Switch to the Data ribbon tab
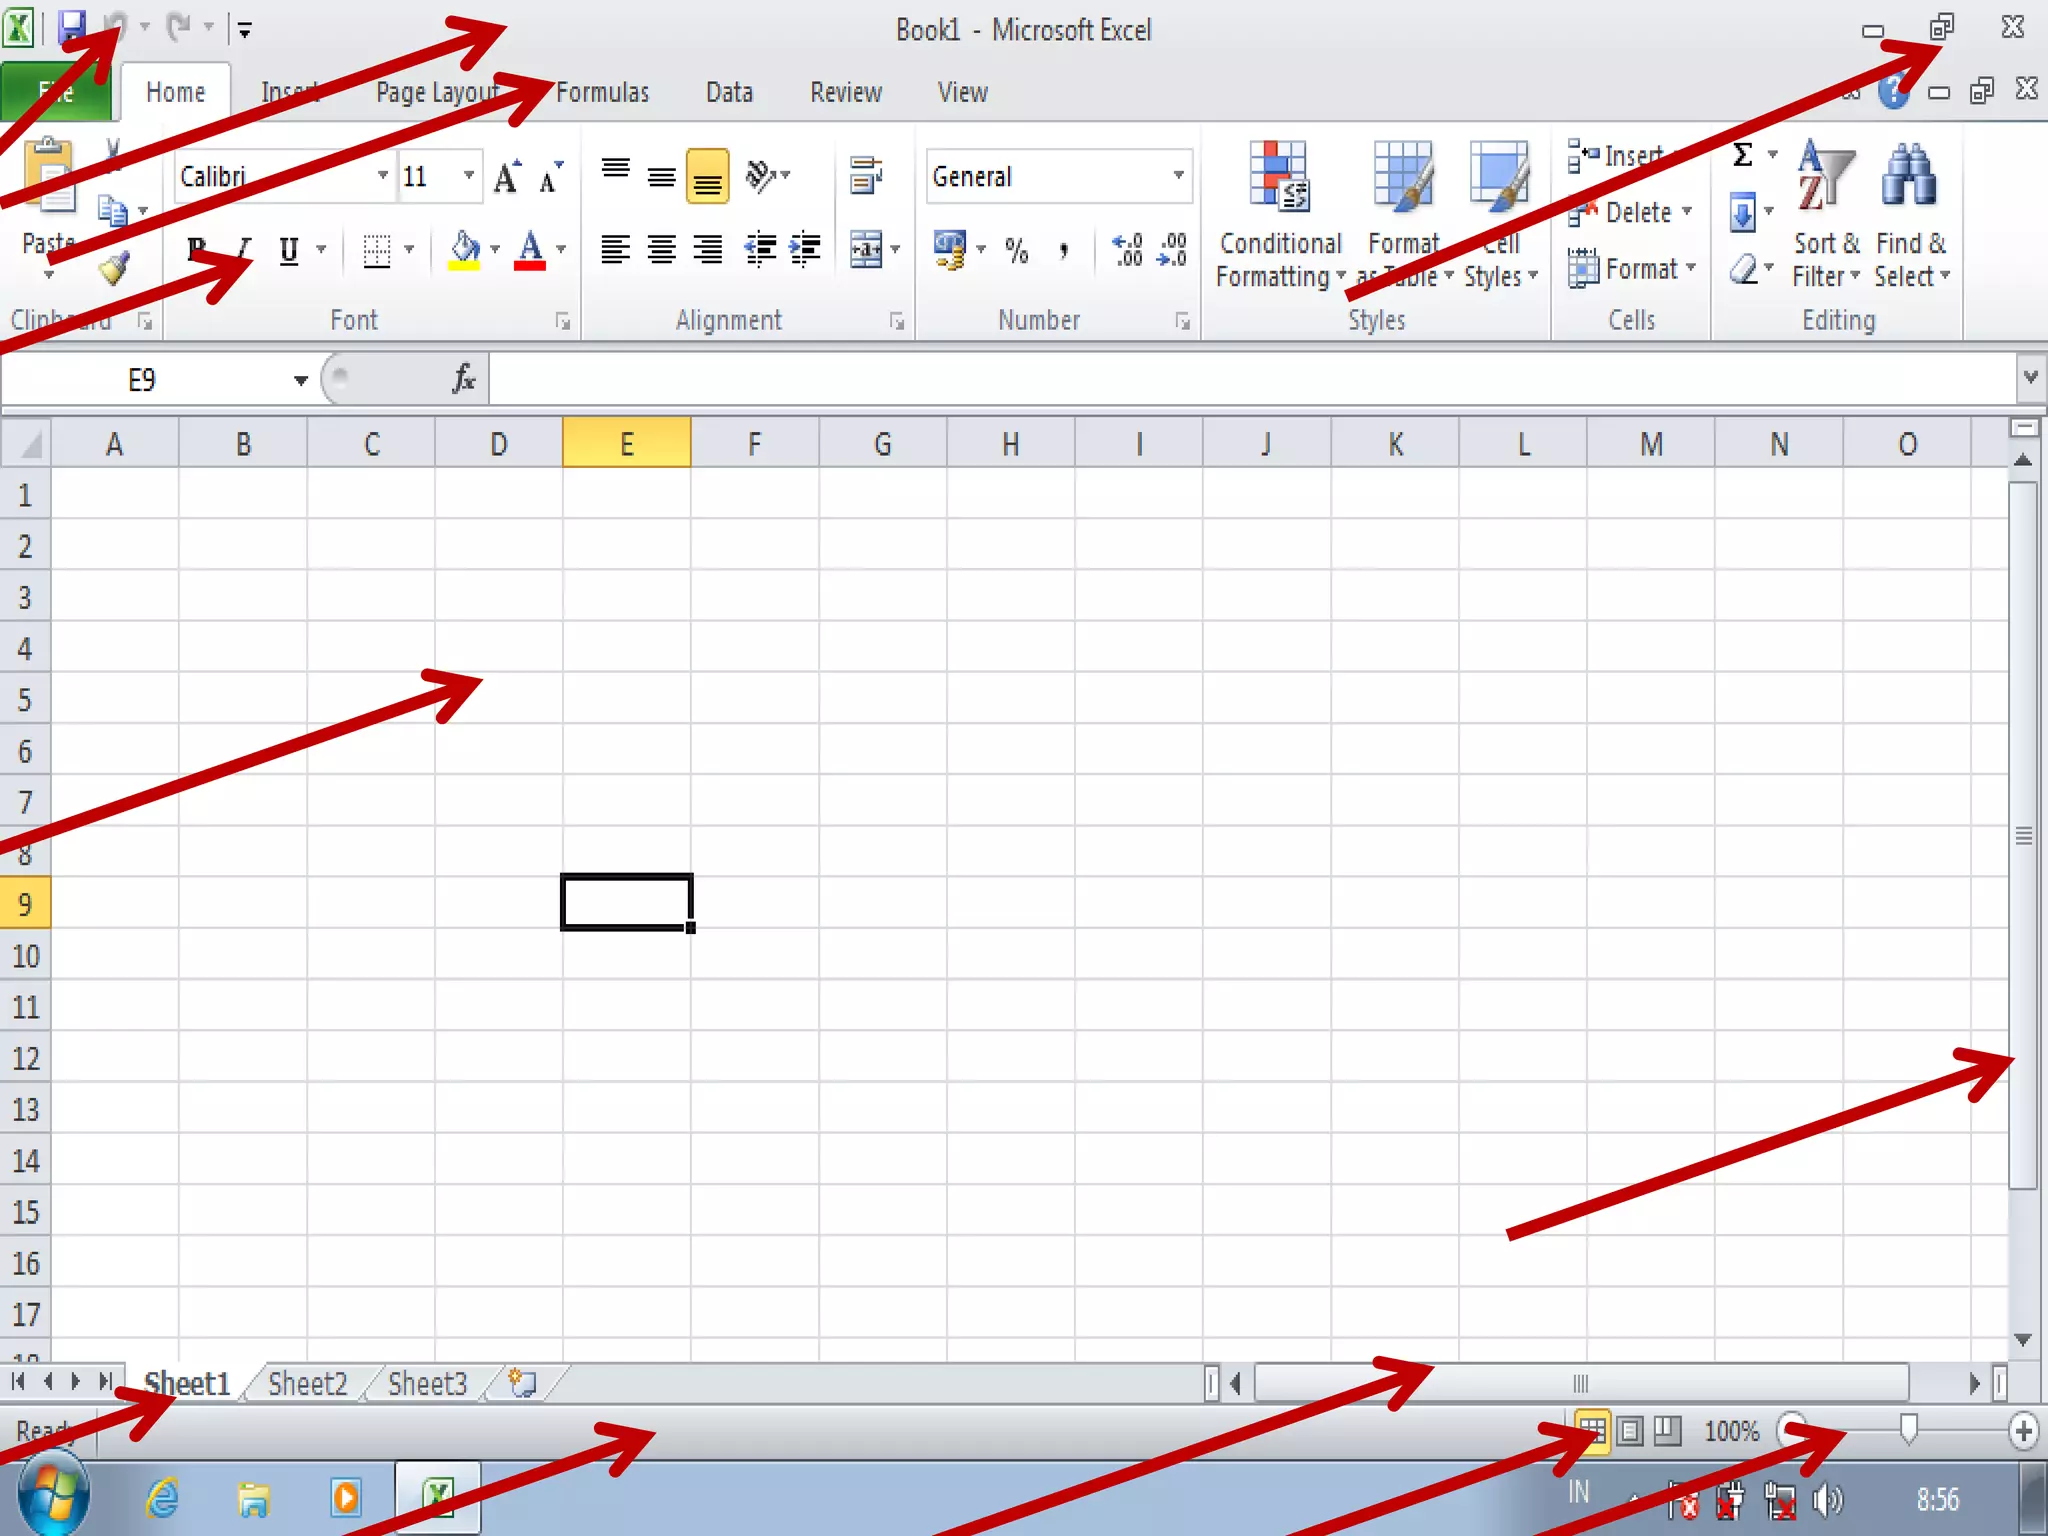The image size is (2048, 1536). pyautogui.click(x=729, y=92)
